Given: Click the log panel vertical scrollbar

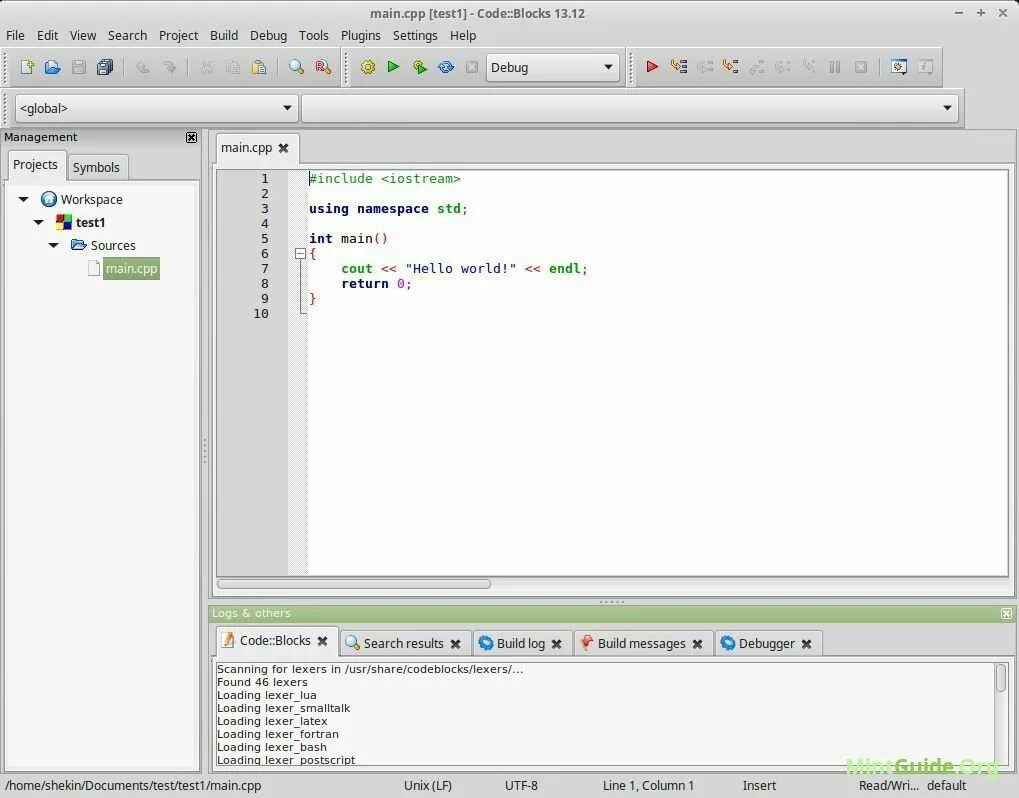Looking at the screenshot, I should pos(1001,678).
